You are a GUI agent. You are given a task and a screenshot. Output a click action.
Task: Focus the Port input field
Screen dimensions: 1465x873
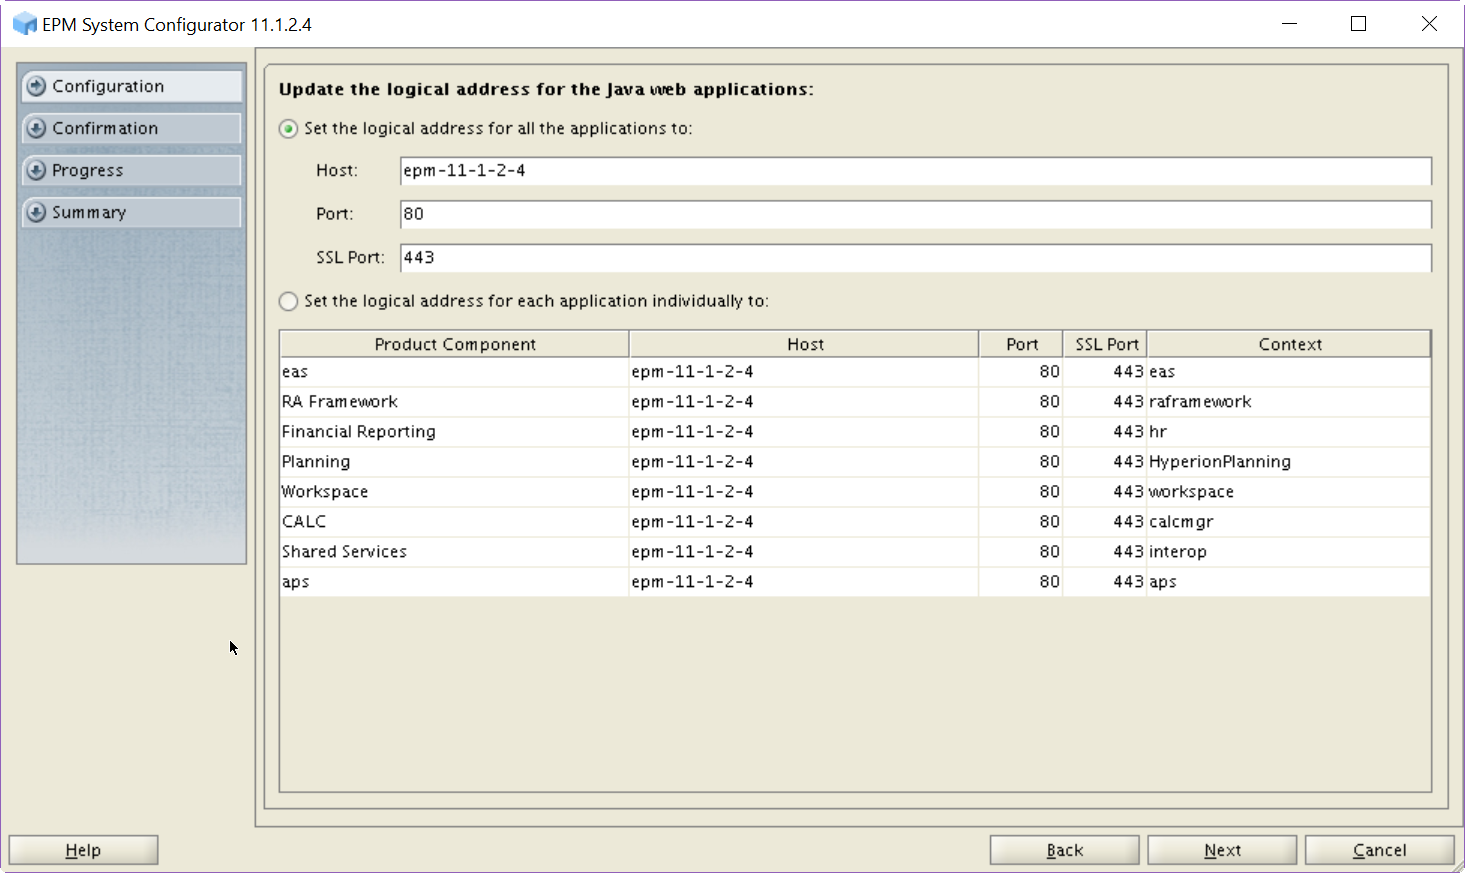coord(916,214)
